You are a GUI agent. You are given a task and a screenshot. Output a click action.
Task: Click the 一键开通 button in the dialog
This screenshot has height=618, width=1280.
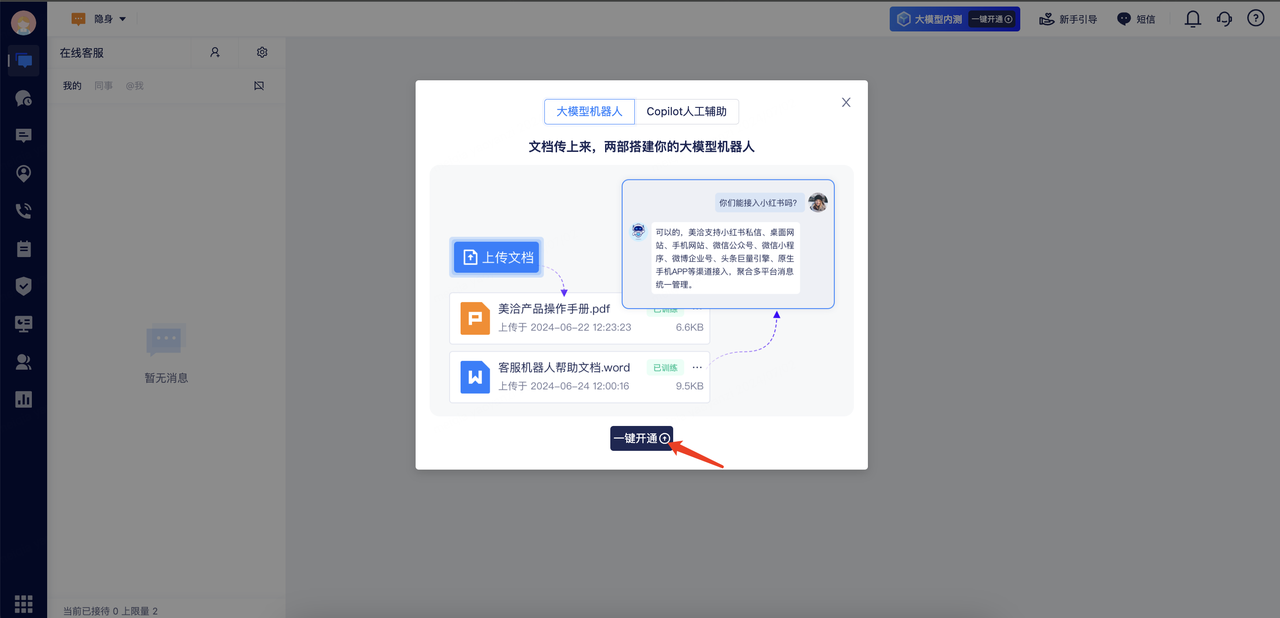tap(642, 438)
